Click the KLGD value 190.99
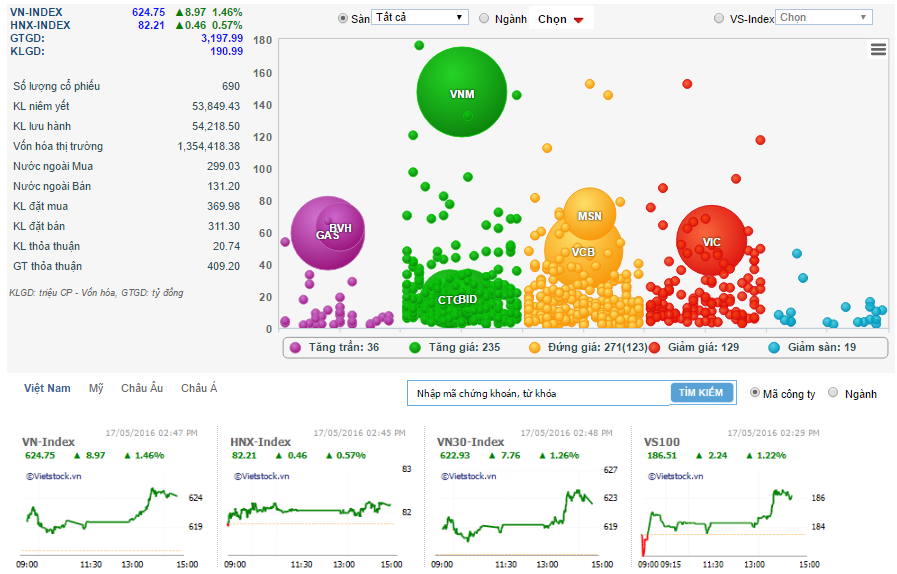 pos(227,52)
